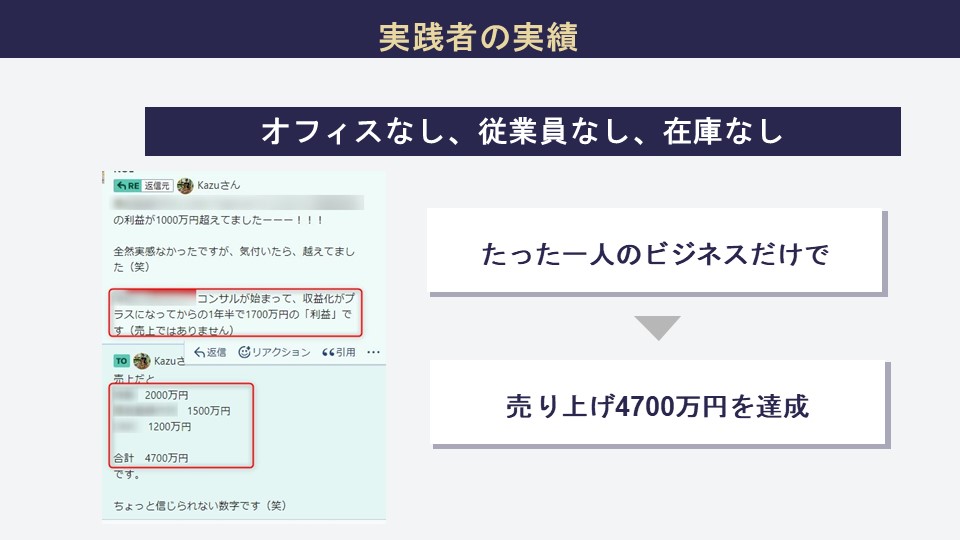Click Kazu's avatar in the first message

click(x=185, y=185)
